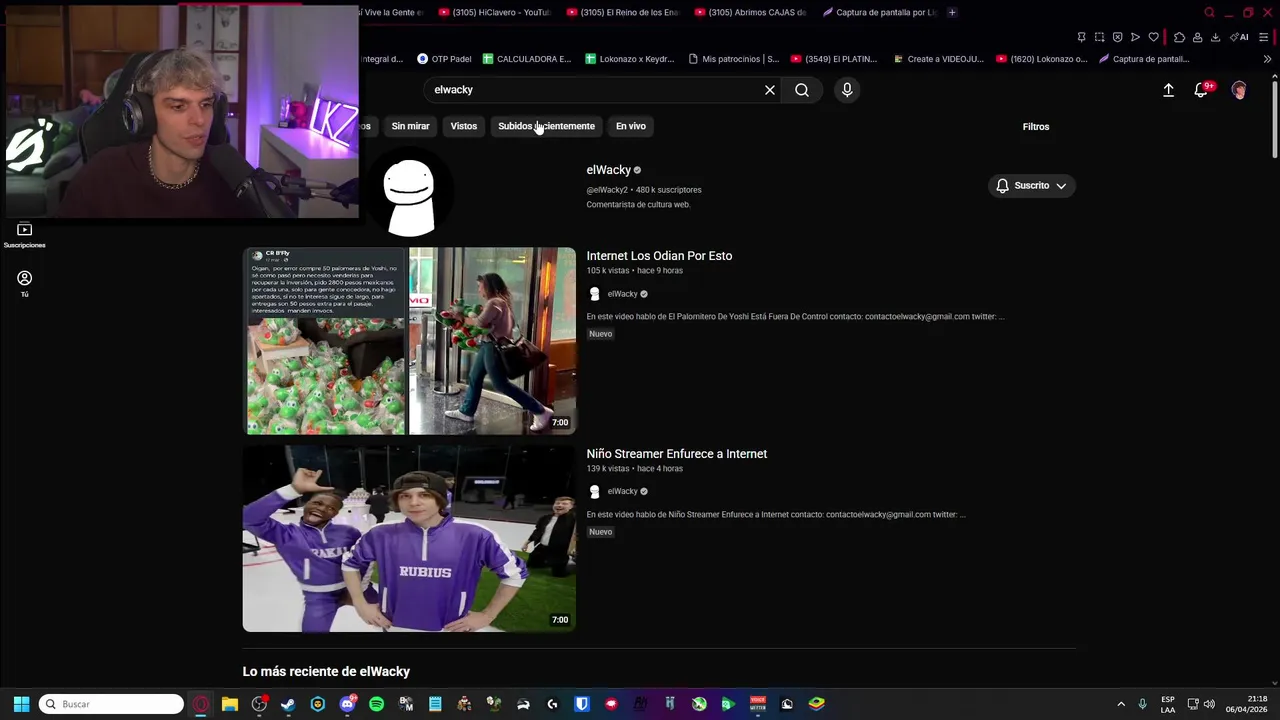Open the Lokonazo x Keydr... bookmark
The image size is (1280, 720).
629,59
